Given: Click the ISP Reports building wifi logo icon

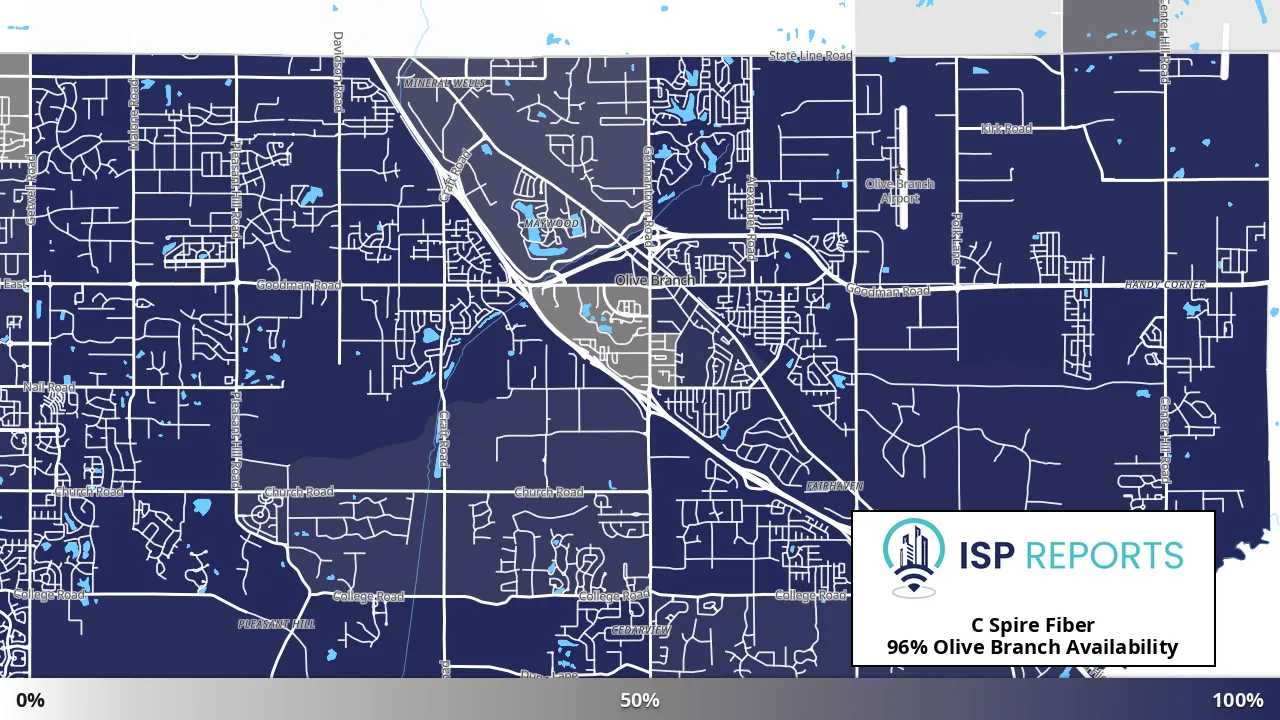Looking at the screenshot, I should 916,558.
